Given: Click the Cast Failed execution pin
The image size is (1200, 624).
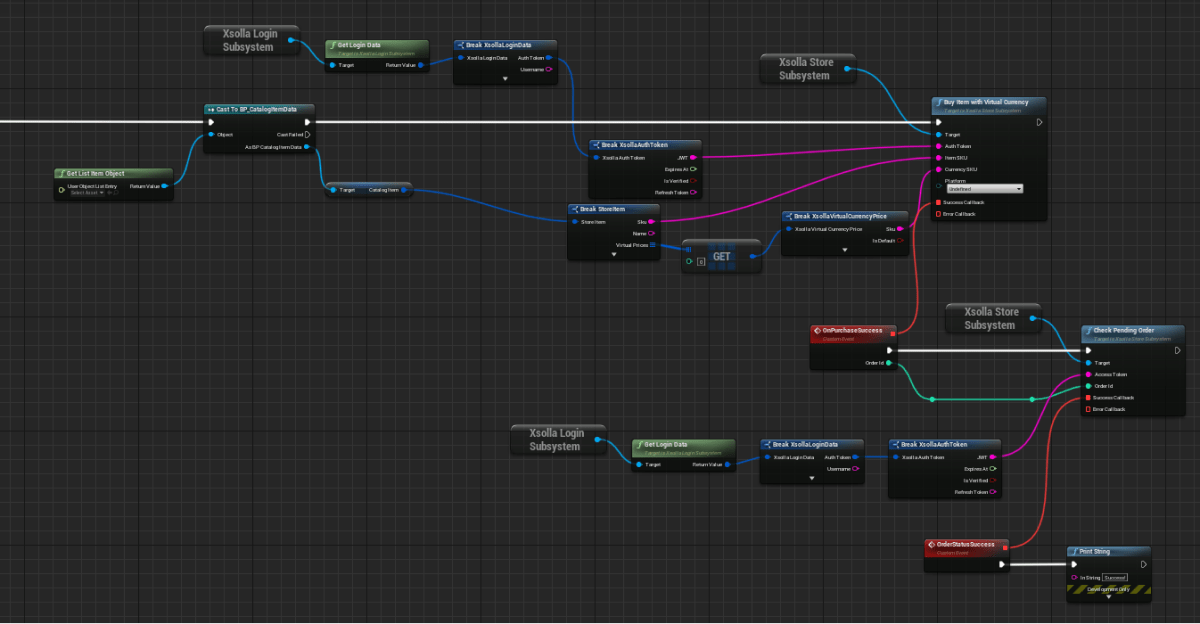Looking at the screenshot, I should (307, 134).
